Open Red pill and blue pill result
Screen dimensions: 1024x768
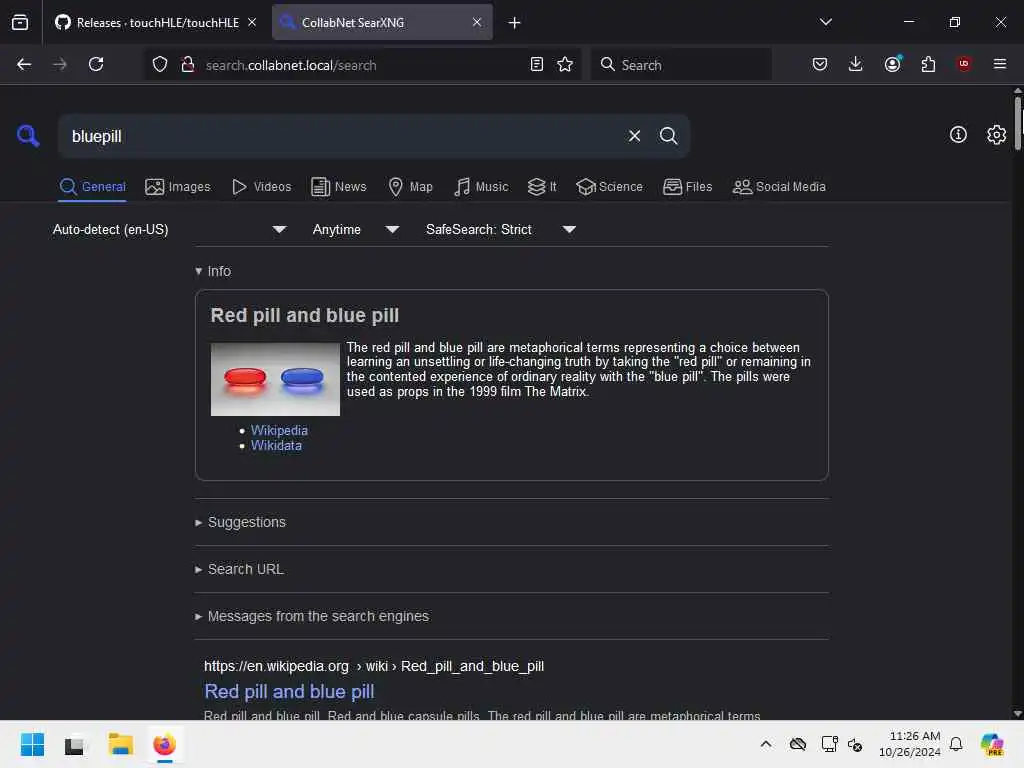click(x=289, y=692)
